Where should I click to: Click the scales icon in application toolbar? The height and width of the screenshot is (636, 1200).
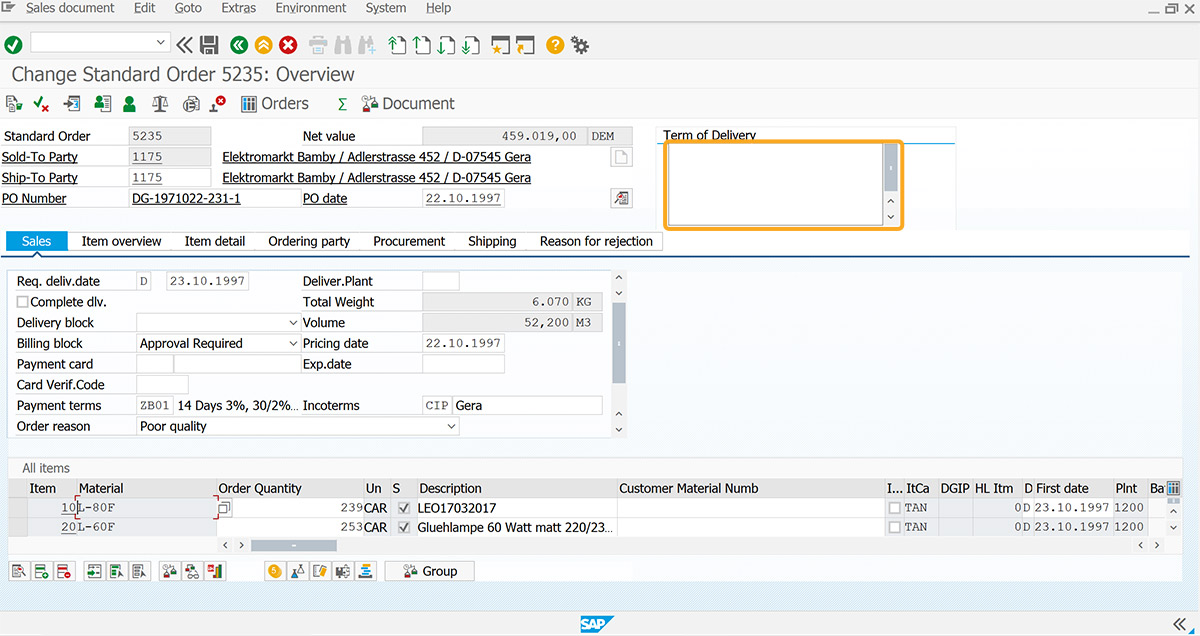(x=160, y=103)
